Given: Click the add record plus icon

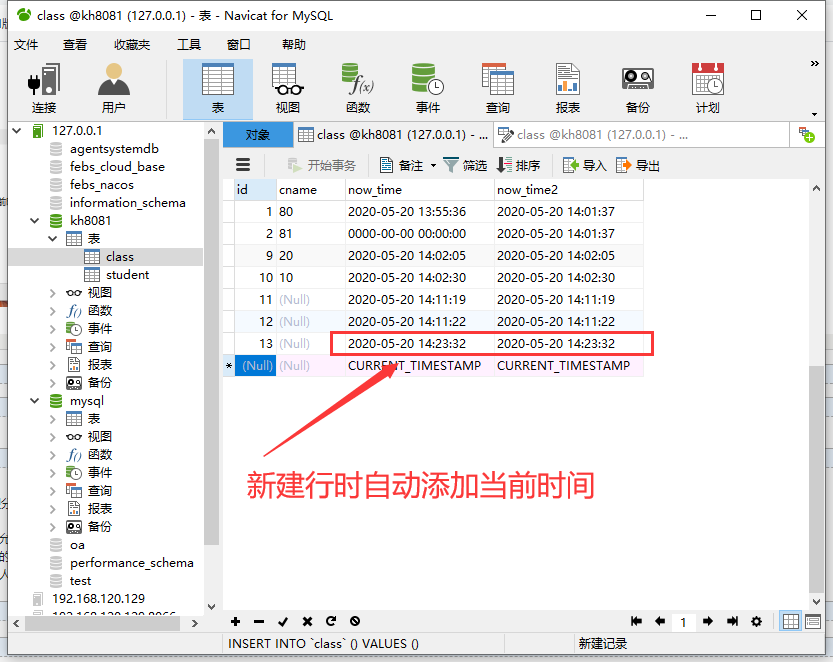Looking at the screenshot, I should pyautogui.click(x=235, y=621).
